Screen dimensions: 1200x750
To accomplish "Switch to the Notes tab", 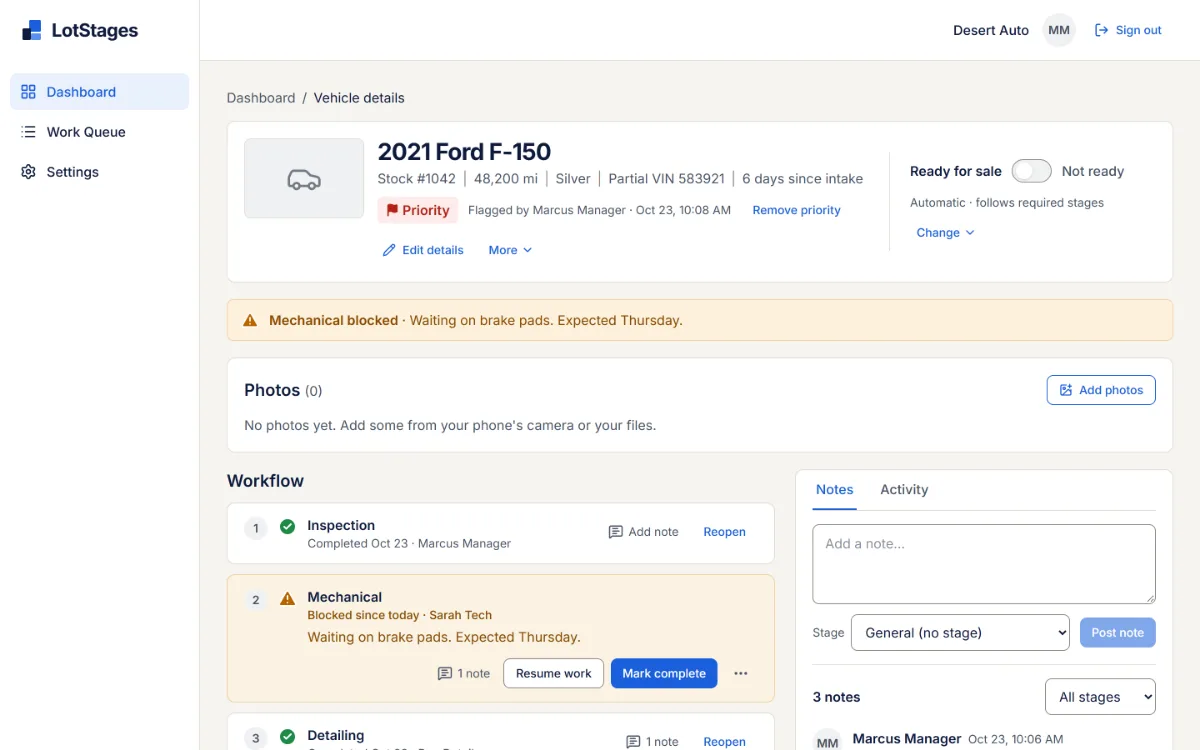I will click(834, 490).
